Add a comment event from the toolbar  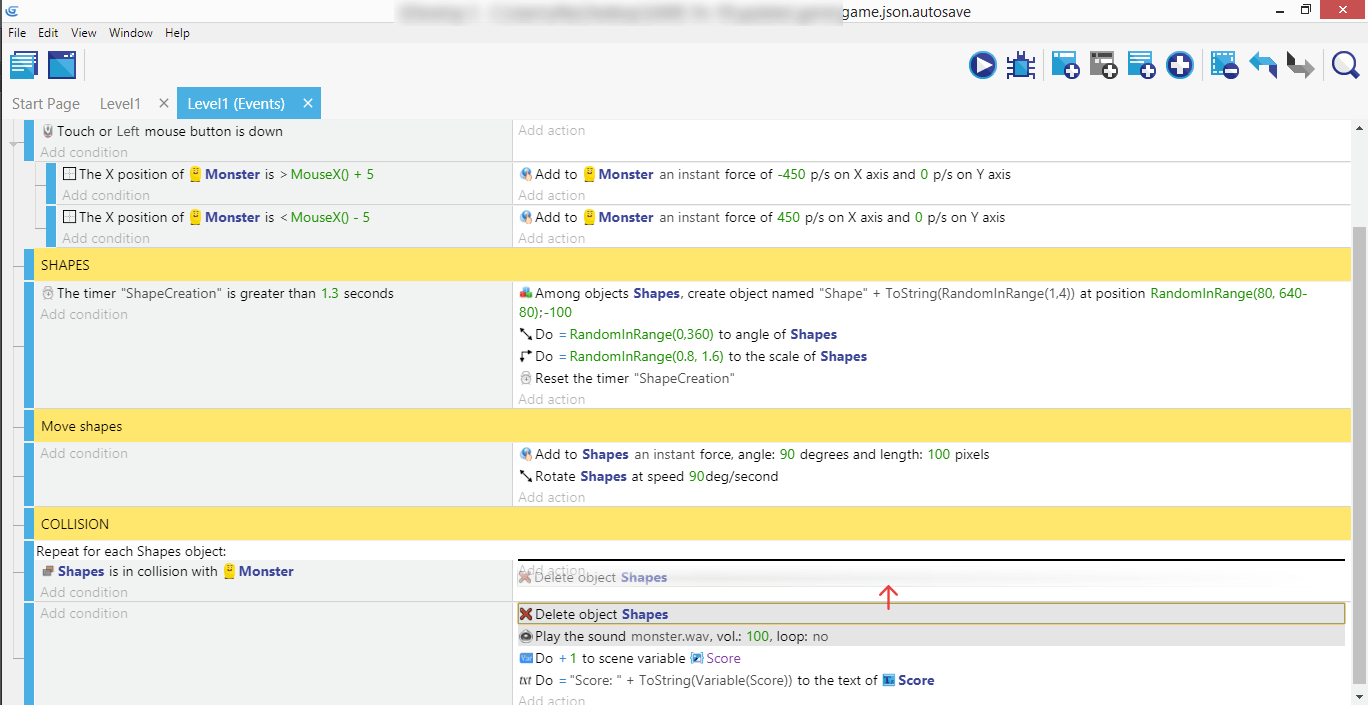[x=1141, y=66]
